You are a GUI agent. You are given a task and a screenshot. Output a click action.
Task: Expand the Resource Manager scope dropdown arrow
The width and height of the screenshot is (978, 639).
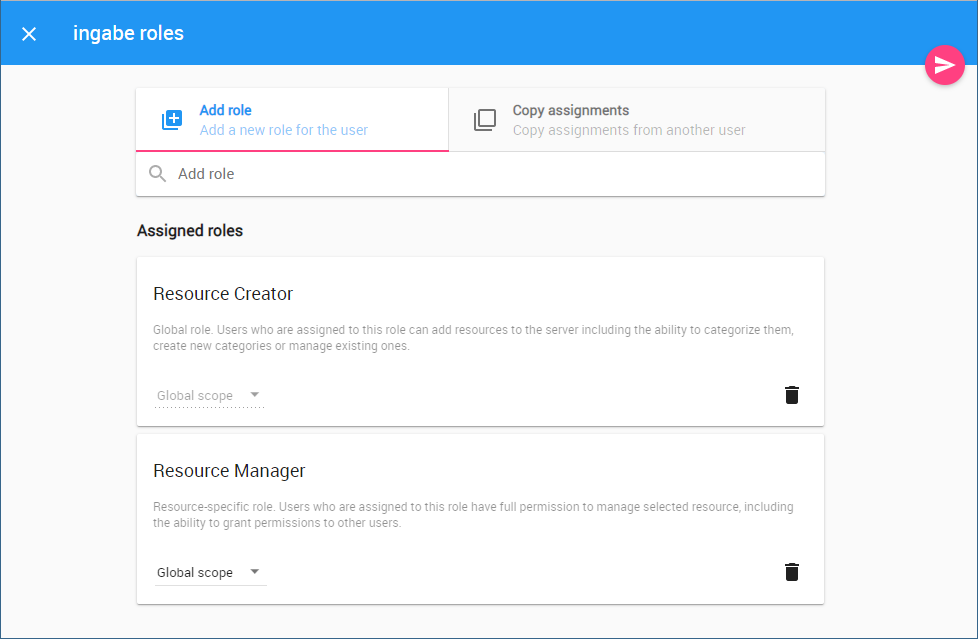tap(255, 572)
